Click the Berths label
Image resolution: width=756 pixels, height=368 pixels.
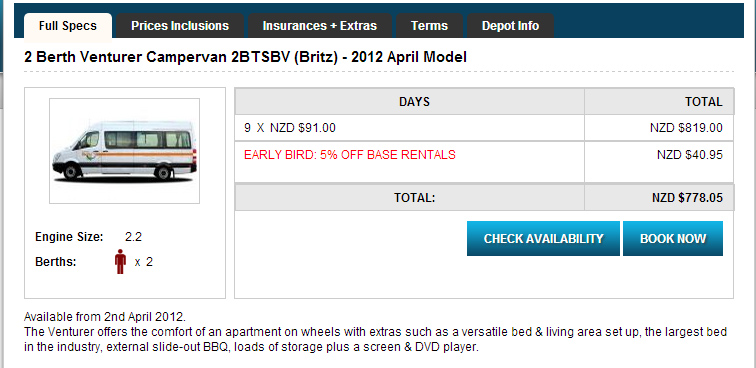(x=55, y=262)
